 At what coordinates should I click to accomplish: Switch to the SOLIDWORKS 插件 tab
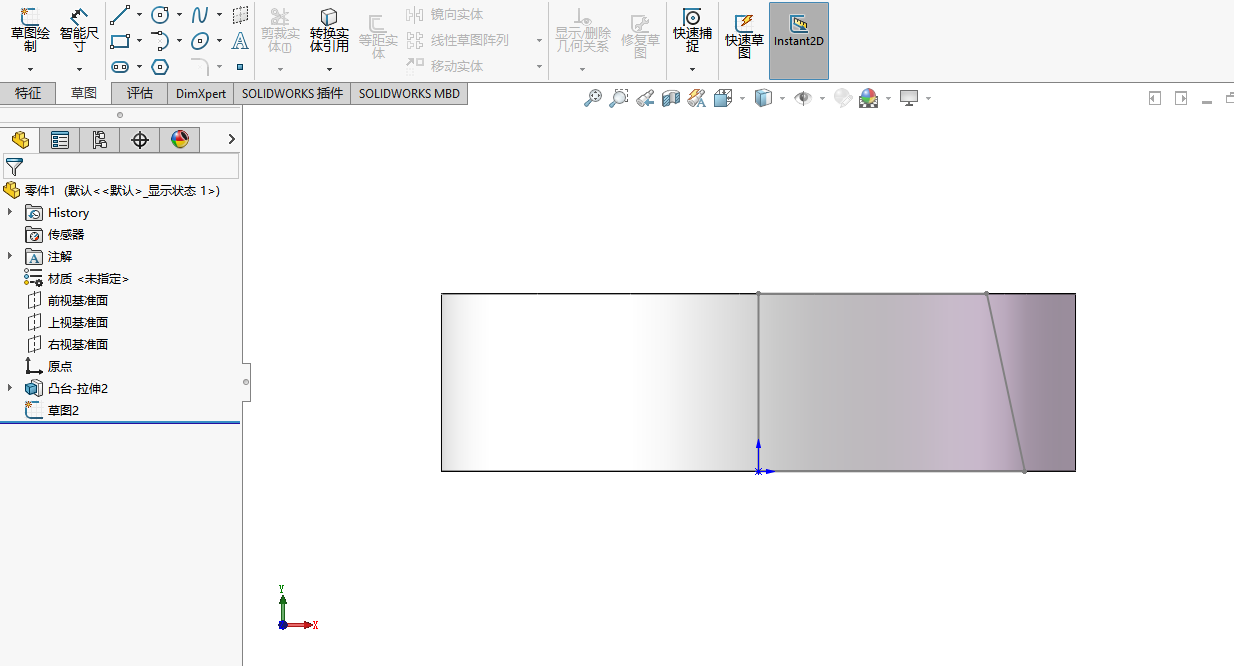click(x=293, y=93)
